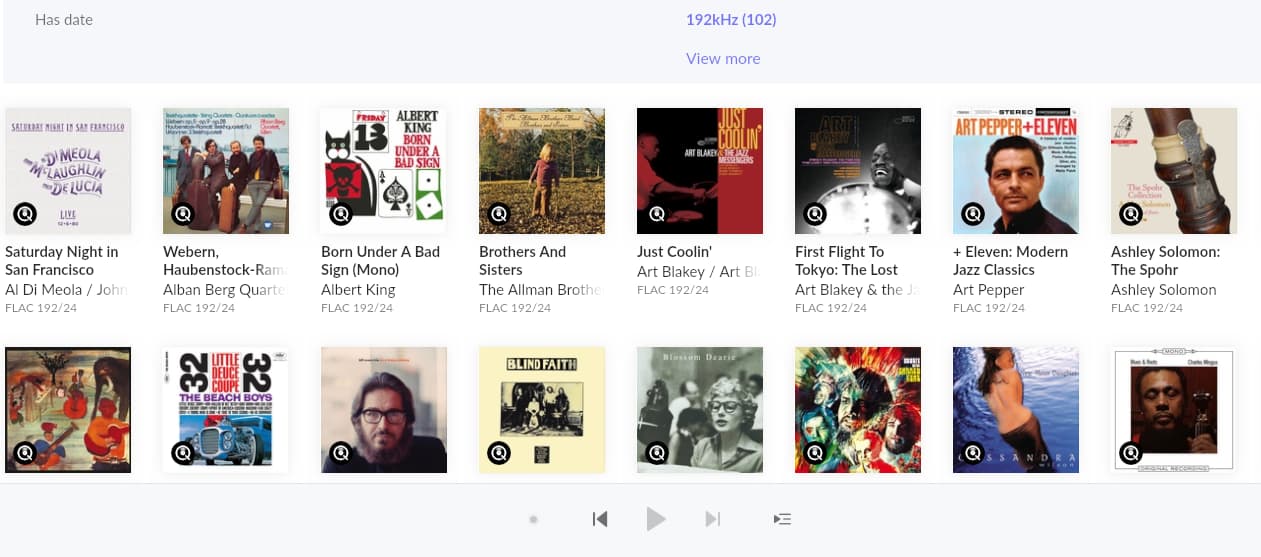Open the Cassandra Wilson album cover
The width and height of the screenshot is (1261, 557).
(x=1016, y=410)
